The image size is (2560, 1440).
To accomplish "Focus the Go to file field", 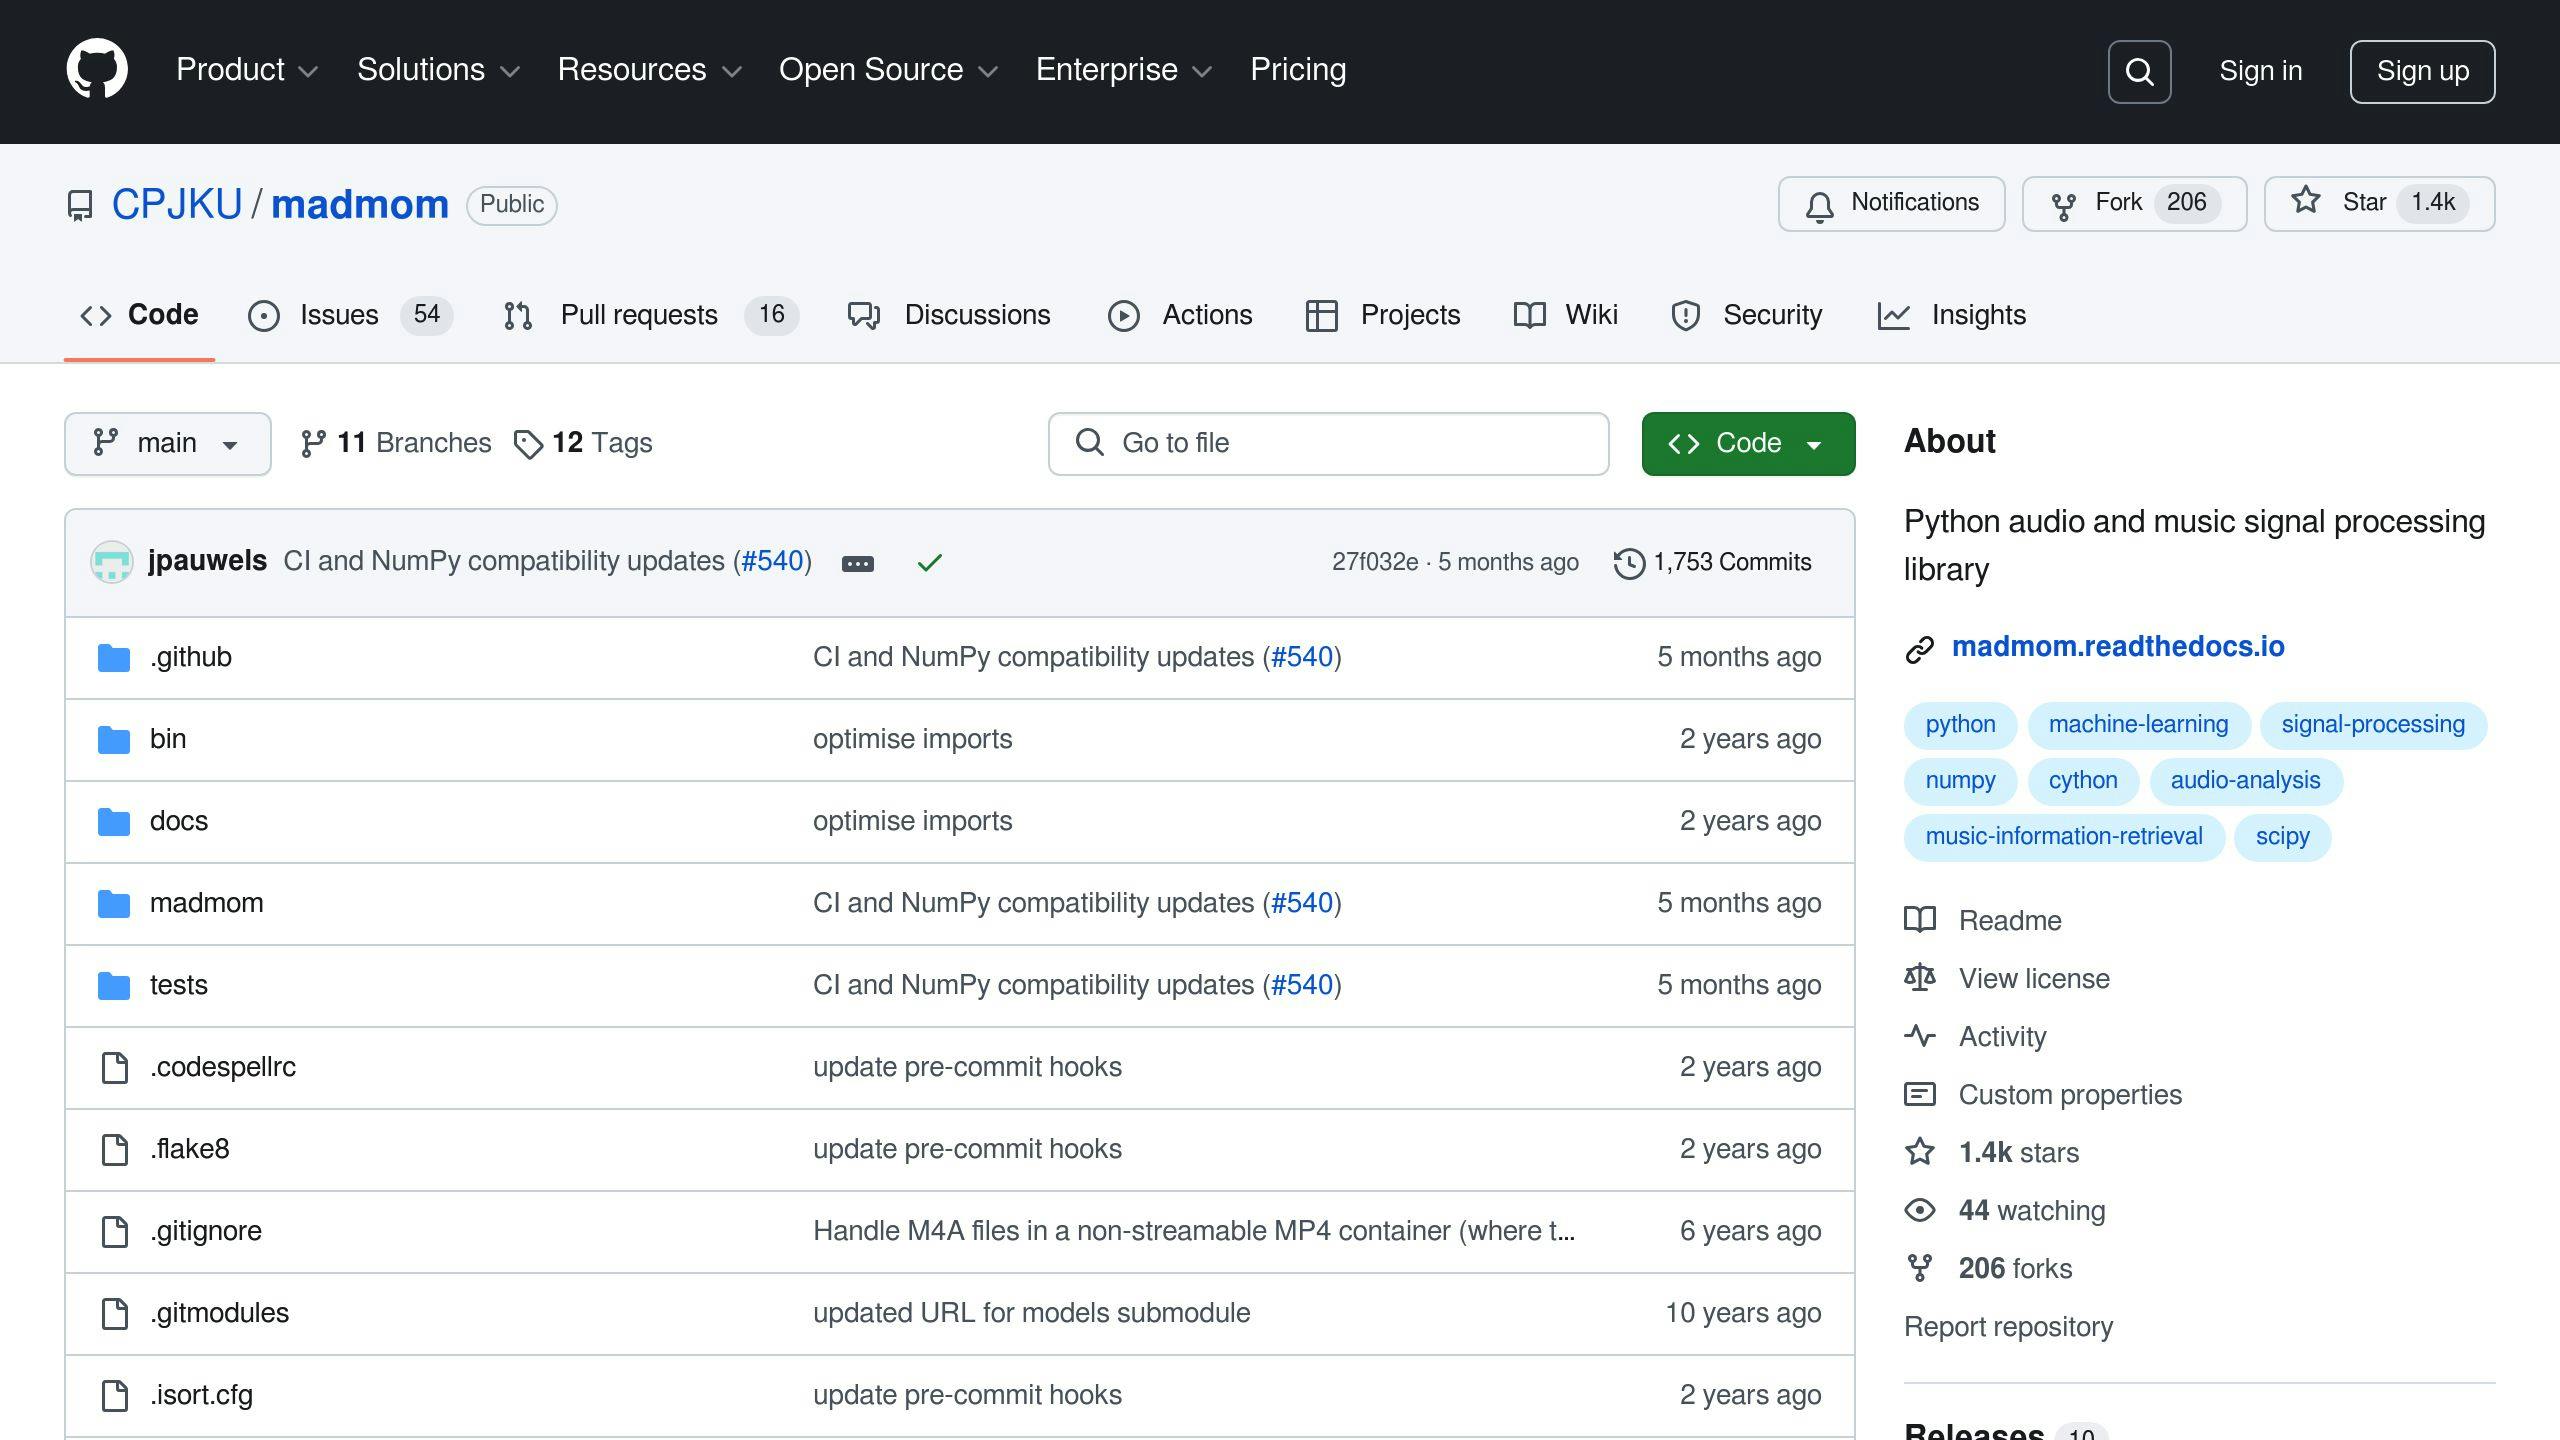I will click(x=1328, y=443).
